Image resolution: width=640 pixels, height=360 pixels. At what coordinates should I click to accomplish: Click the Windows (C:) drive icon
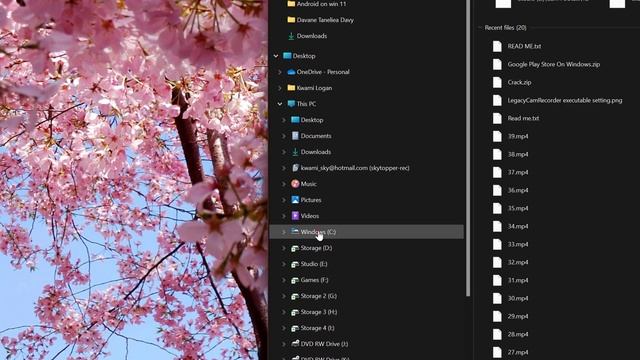295,231
